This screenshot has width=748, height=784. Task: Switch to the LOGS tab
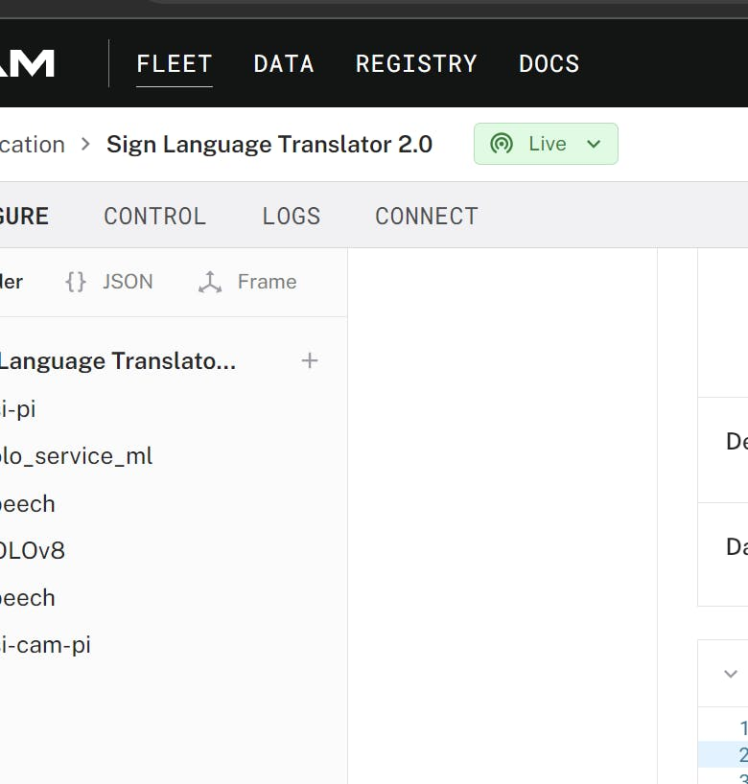291,216
